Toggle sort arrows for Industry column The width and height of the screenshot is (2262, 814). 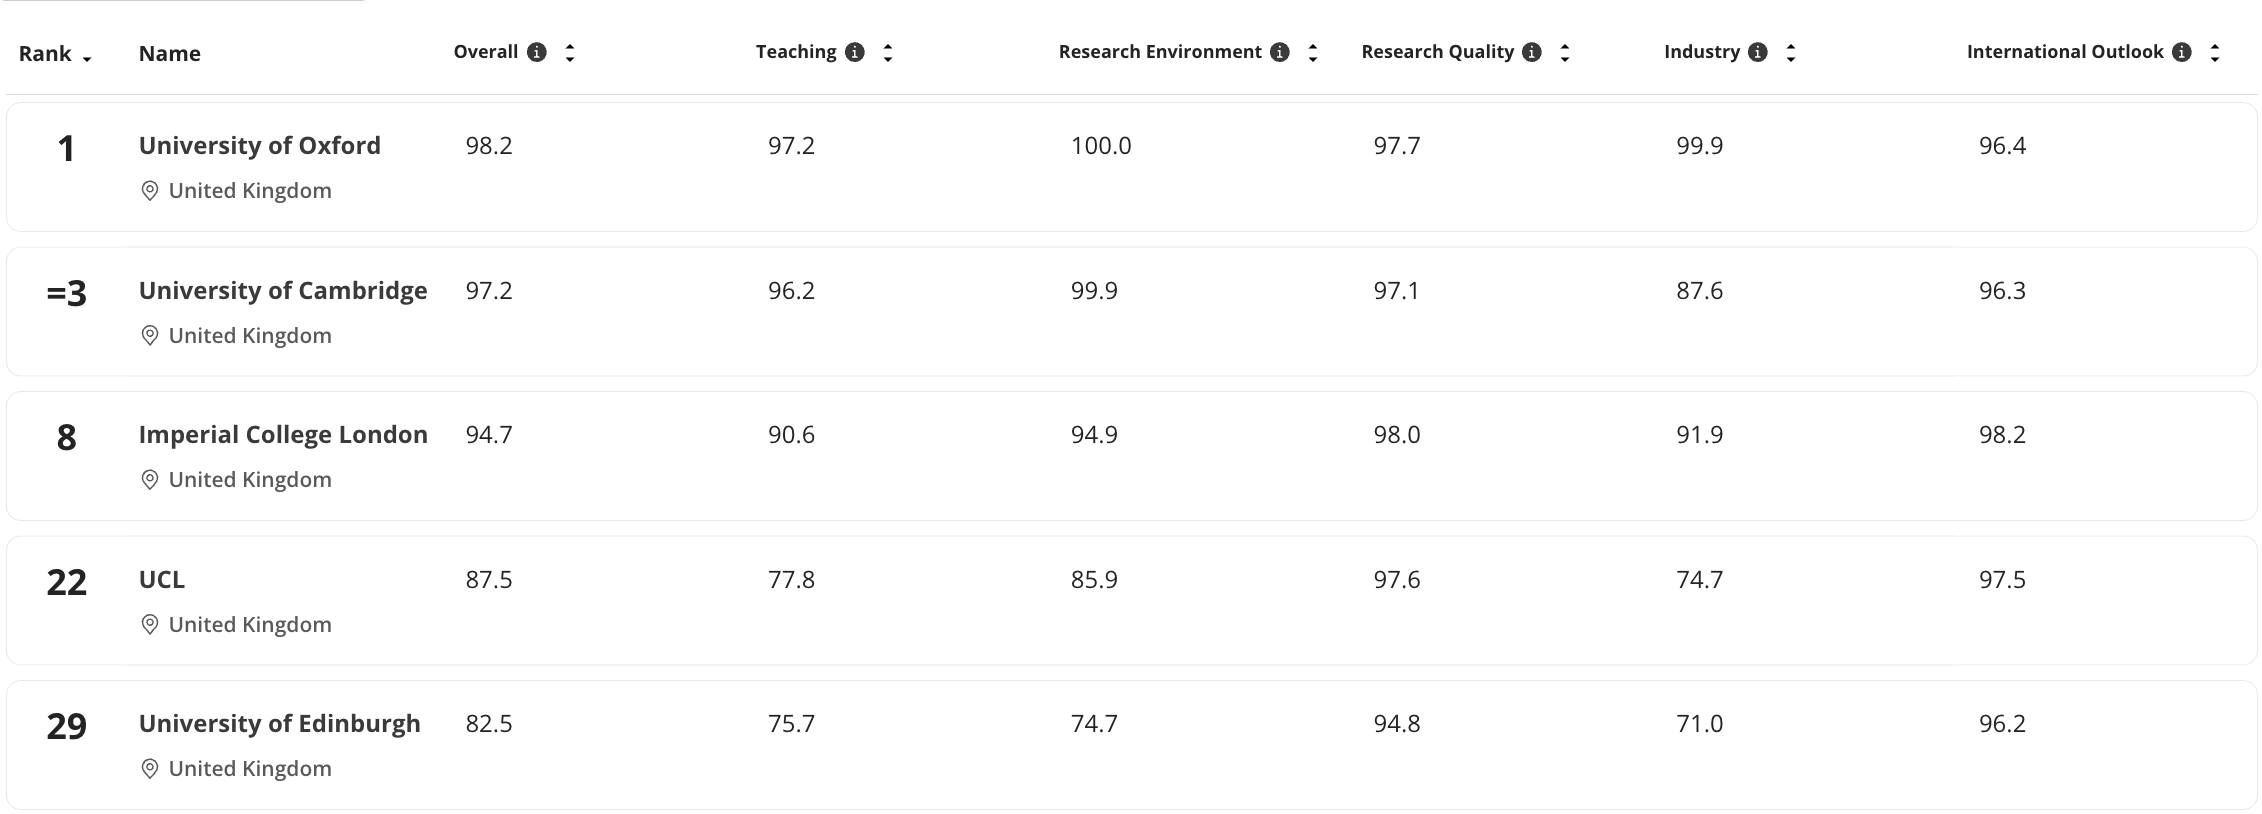1790,53
